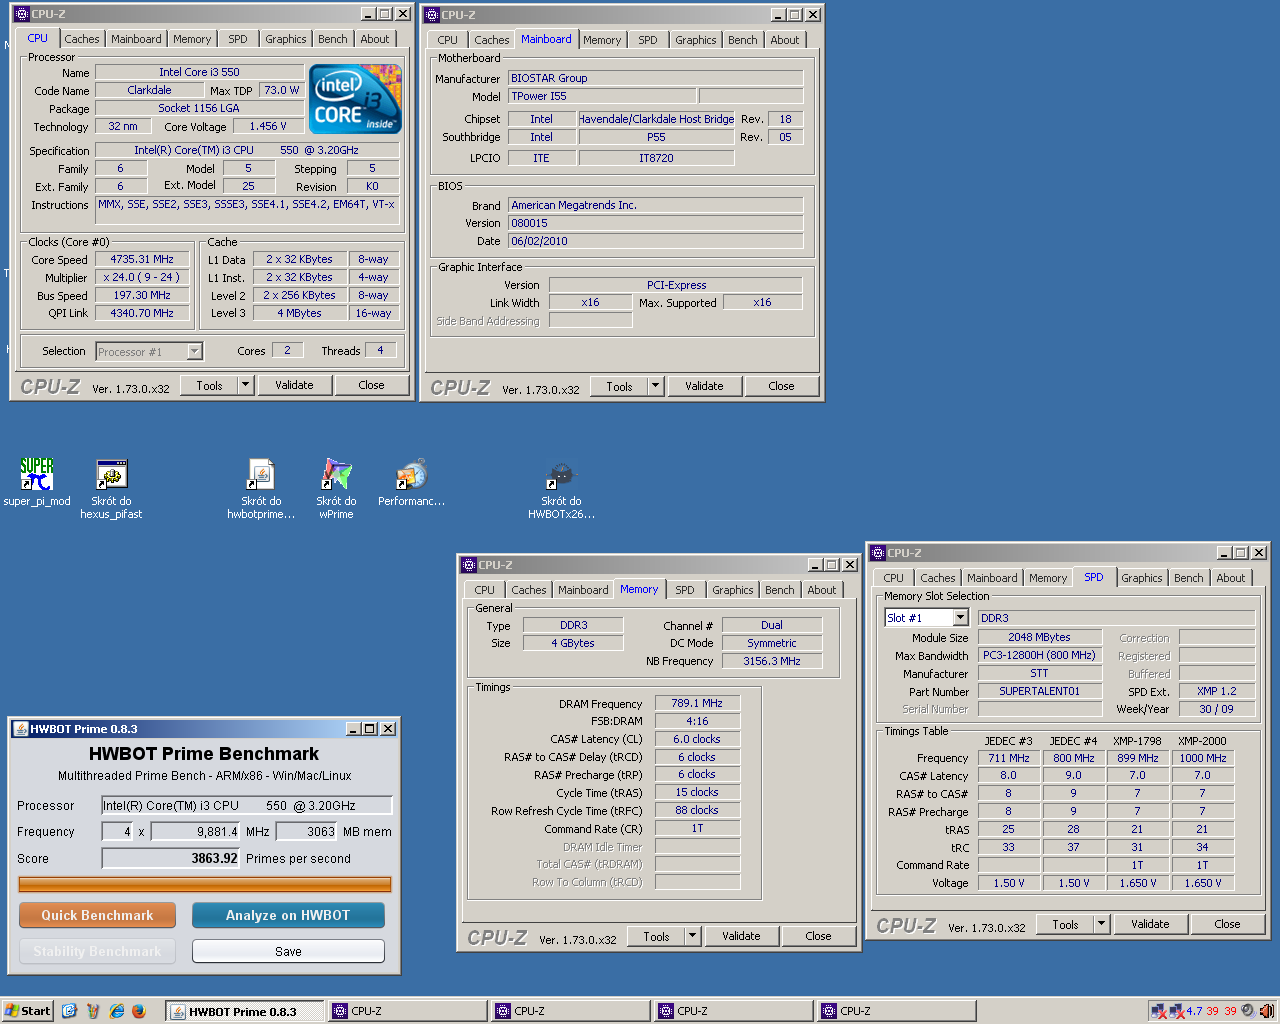Click Tools button in CPU-Z CPU window
1280x1024 pixels.
(209, 385)
